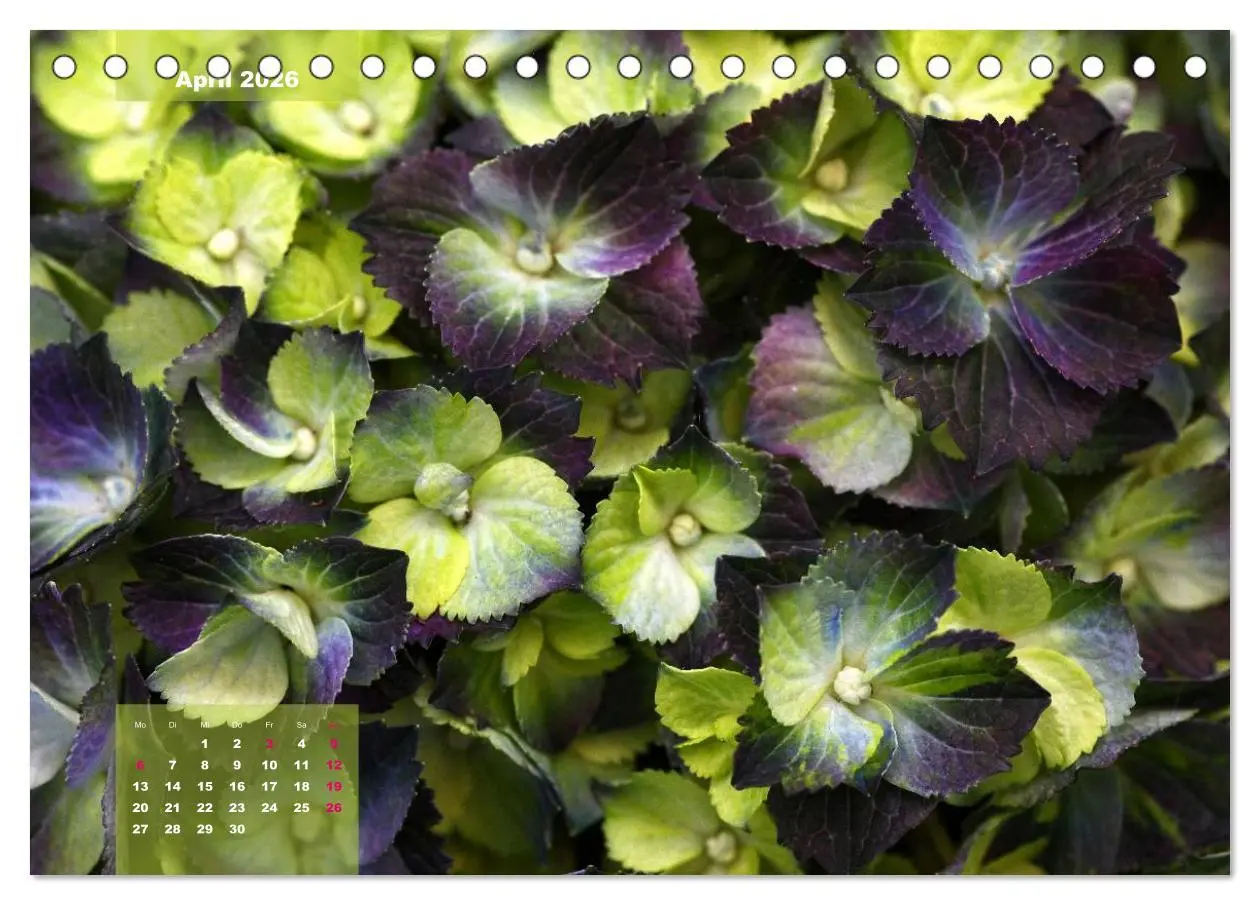
Task: Select date 13 in the calendar grid
Action: [x=140, y=787]
